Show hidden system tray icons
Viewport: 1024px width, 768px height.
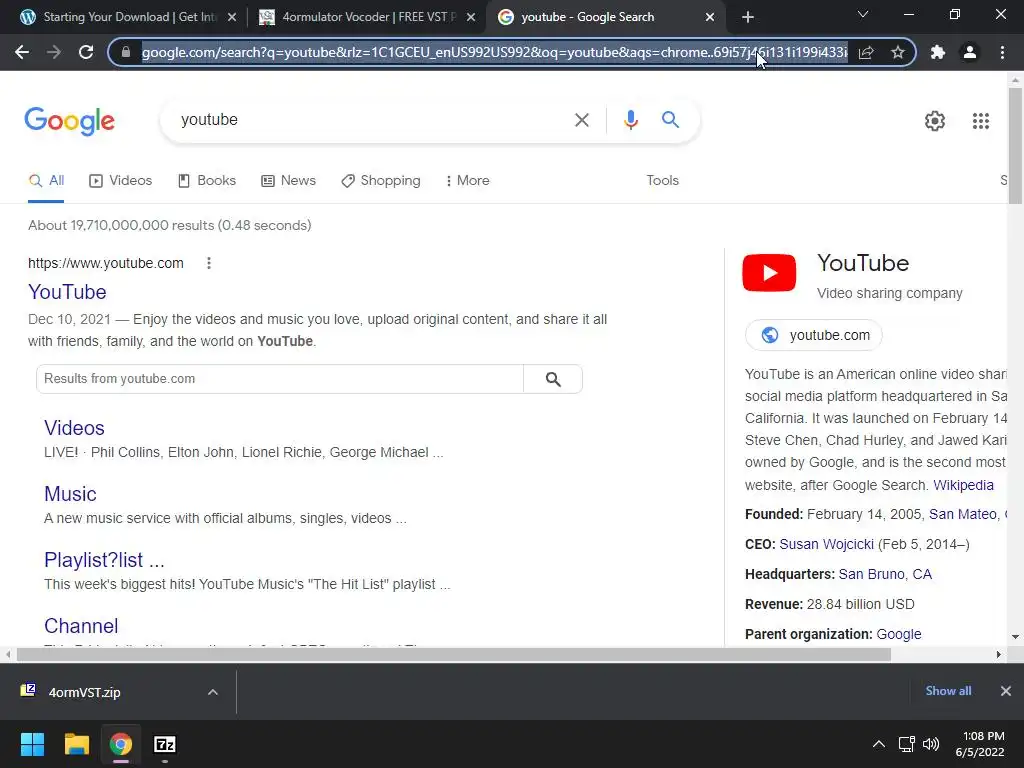click(x=879, y=744)
